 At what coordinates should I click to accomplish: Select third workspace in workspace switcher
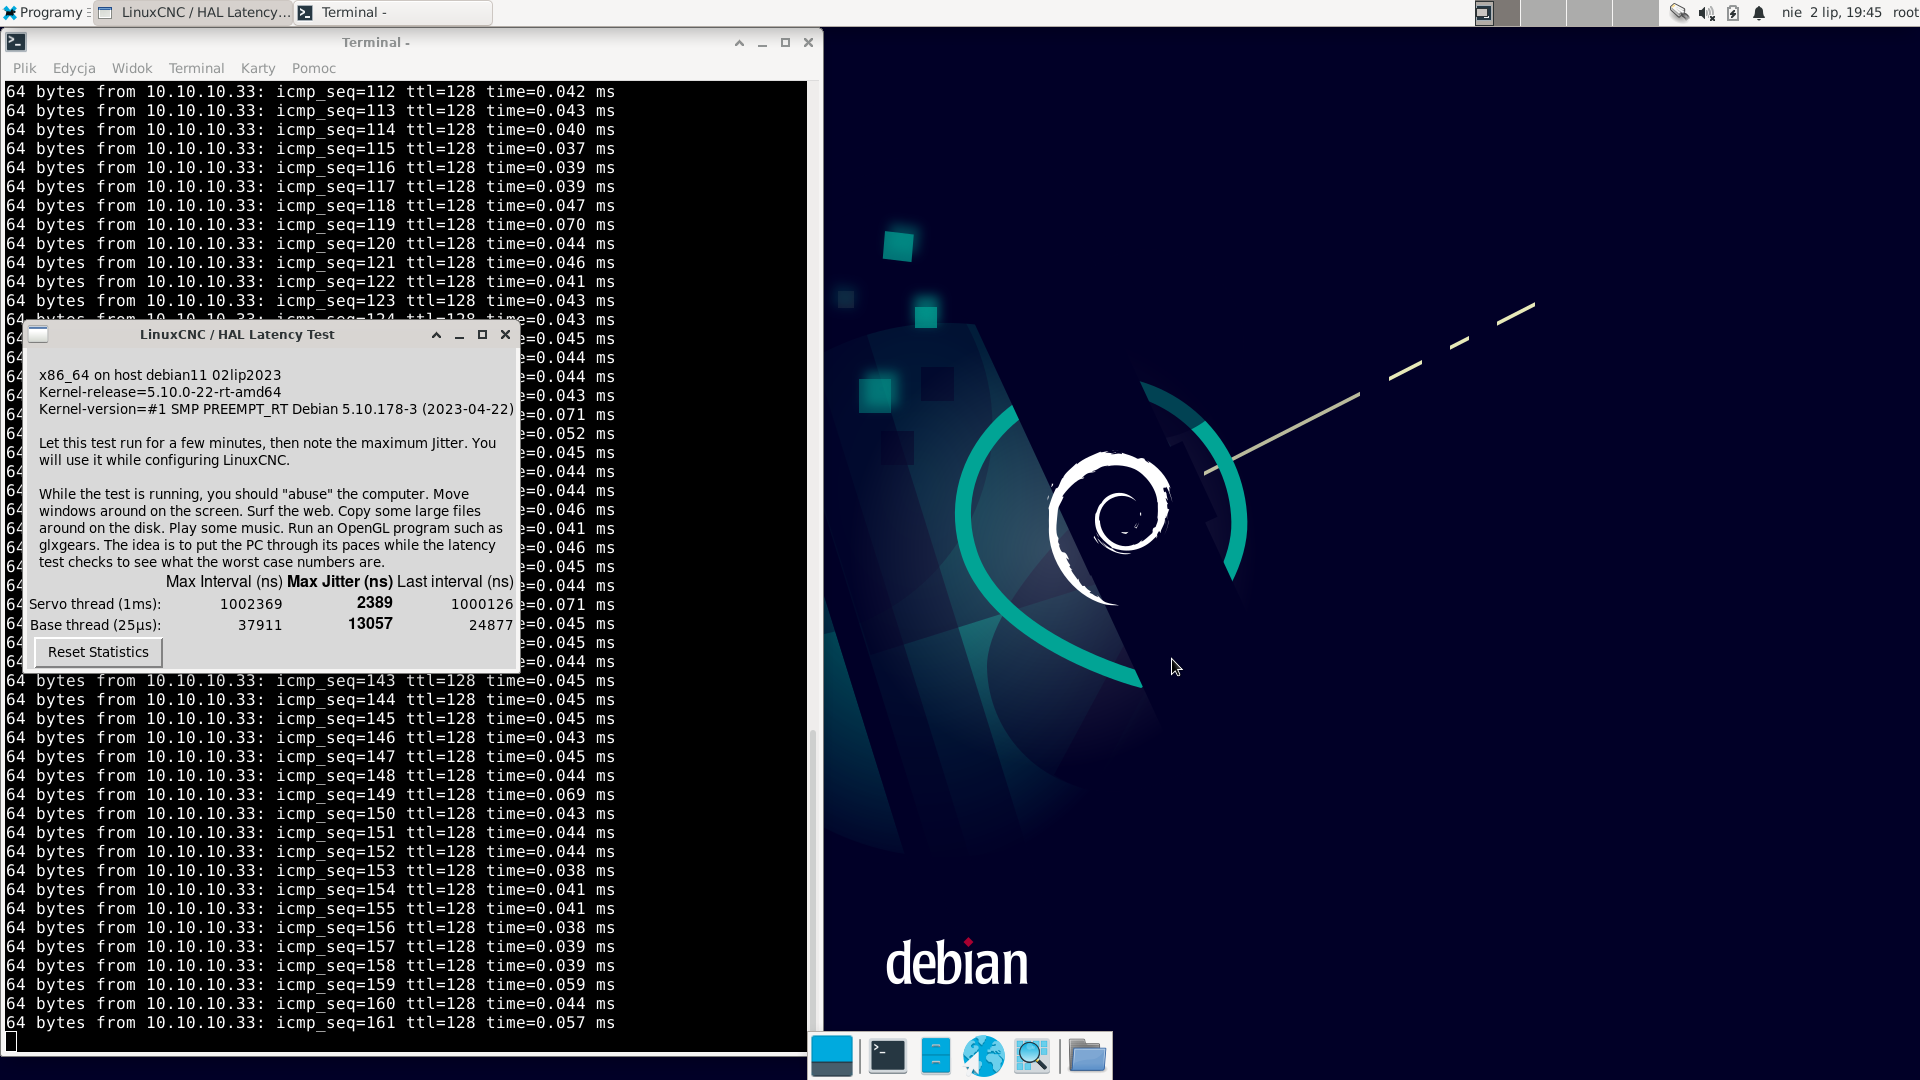tap(1589, 13)
